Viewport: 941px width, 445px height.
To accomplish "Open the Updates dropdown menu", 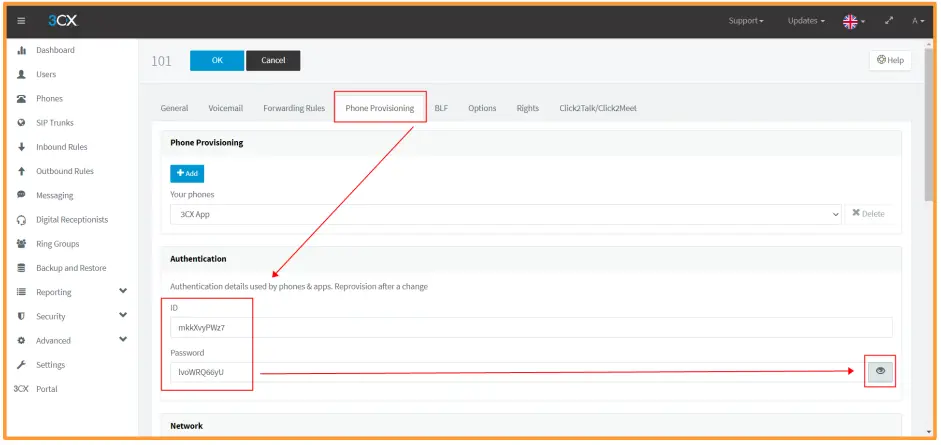I will click(x=806, y=21).
